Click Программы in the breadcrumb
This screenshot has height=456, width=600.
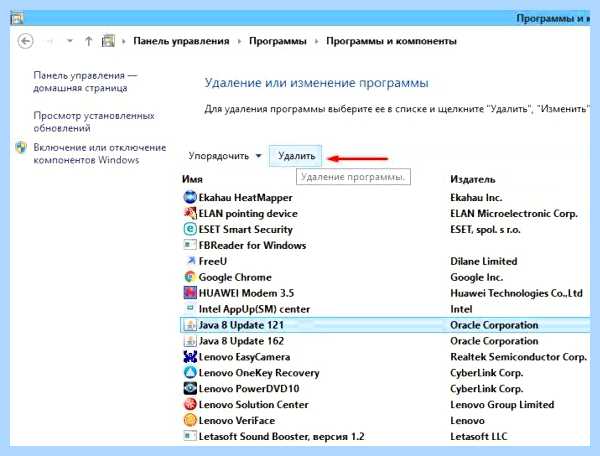tap(278, 41)
